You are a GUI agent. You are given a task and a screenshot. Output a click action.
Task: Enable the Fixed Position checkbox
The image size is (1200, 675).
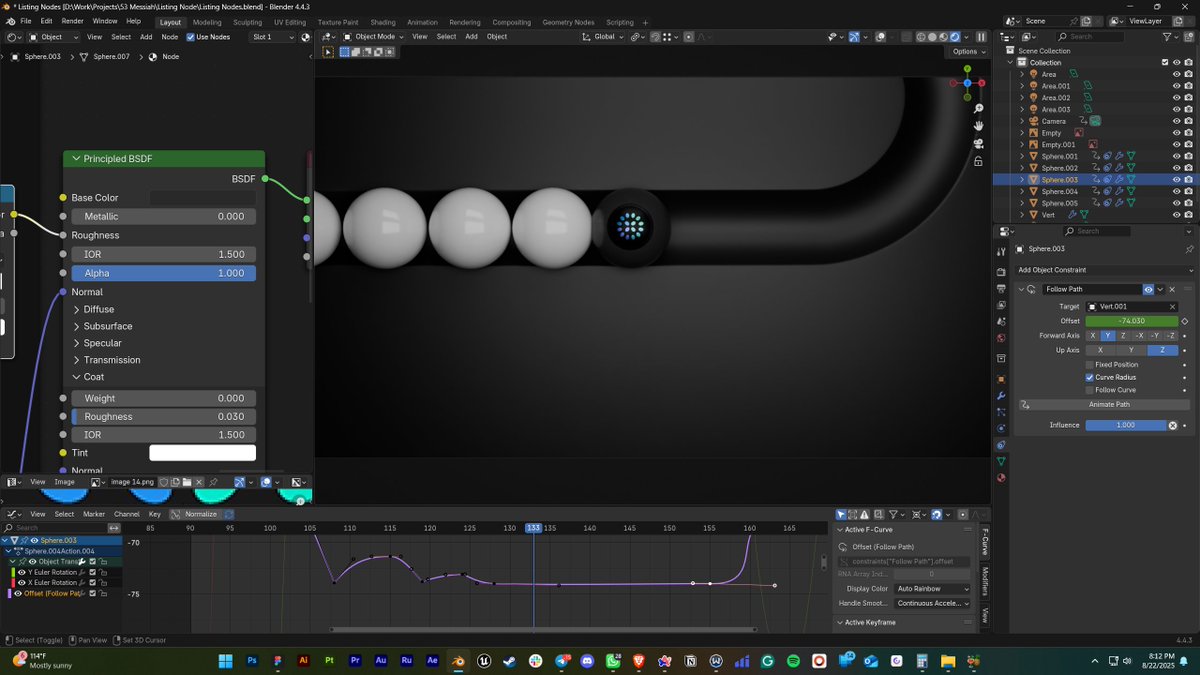pyautogui.click(x=1089, y=365)
